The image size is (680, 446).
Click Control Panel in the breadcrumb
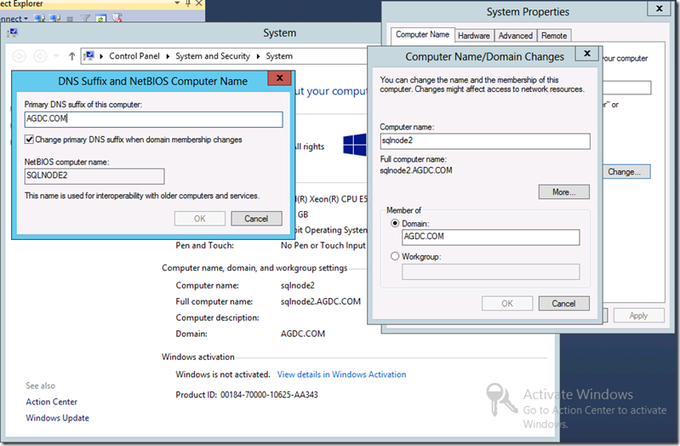click(x=134, y=56)
